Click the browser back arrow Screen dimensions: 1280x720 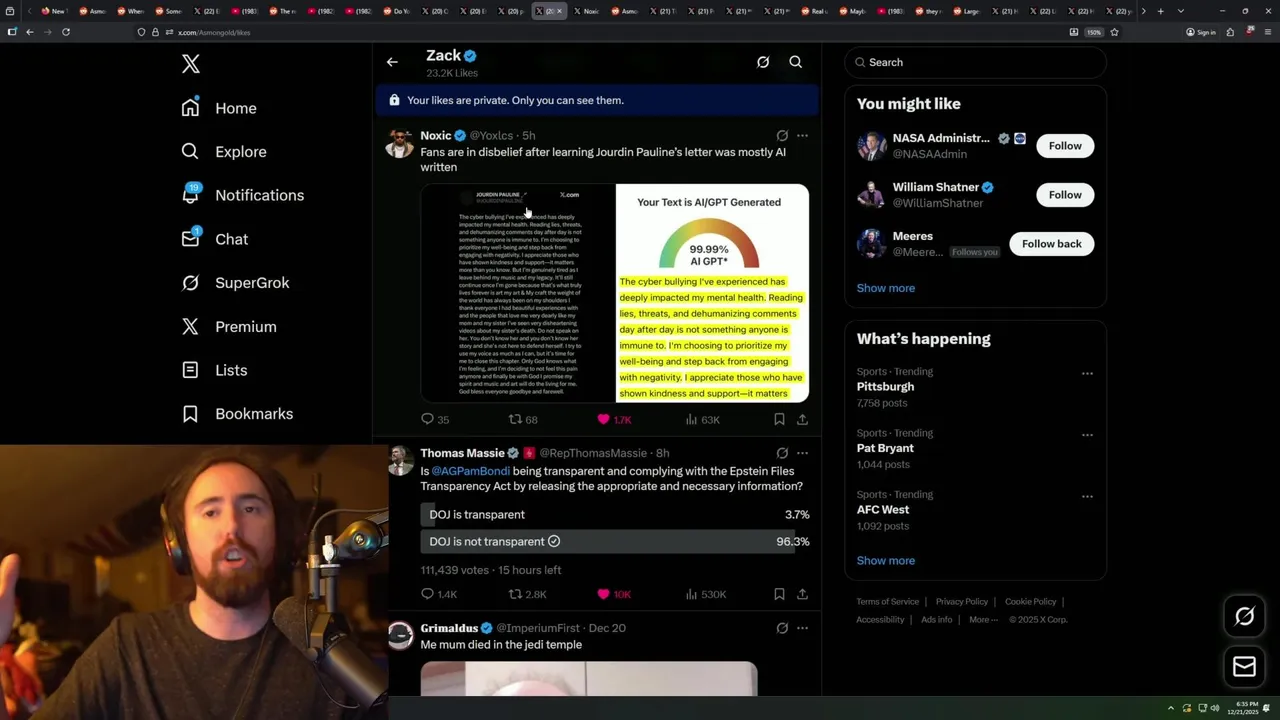30,32
